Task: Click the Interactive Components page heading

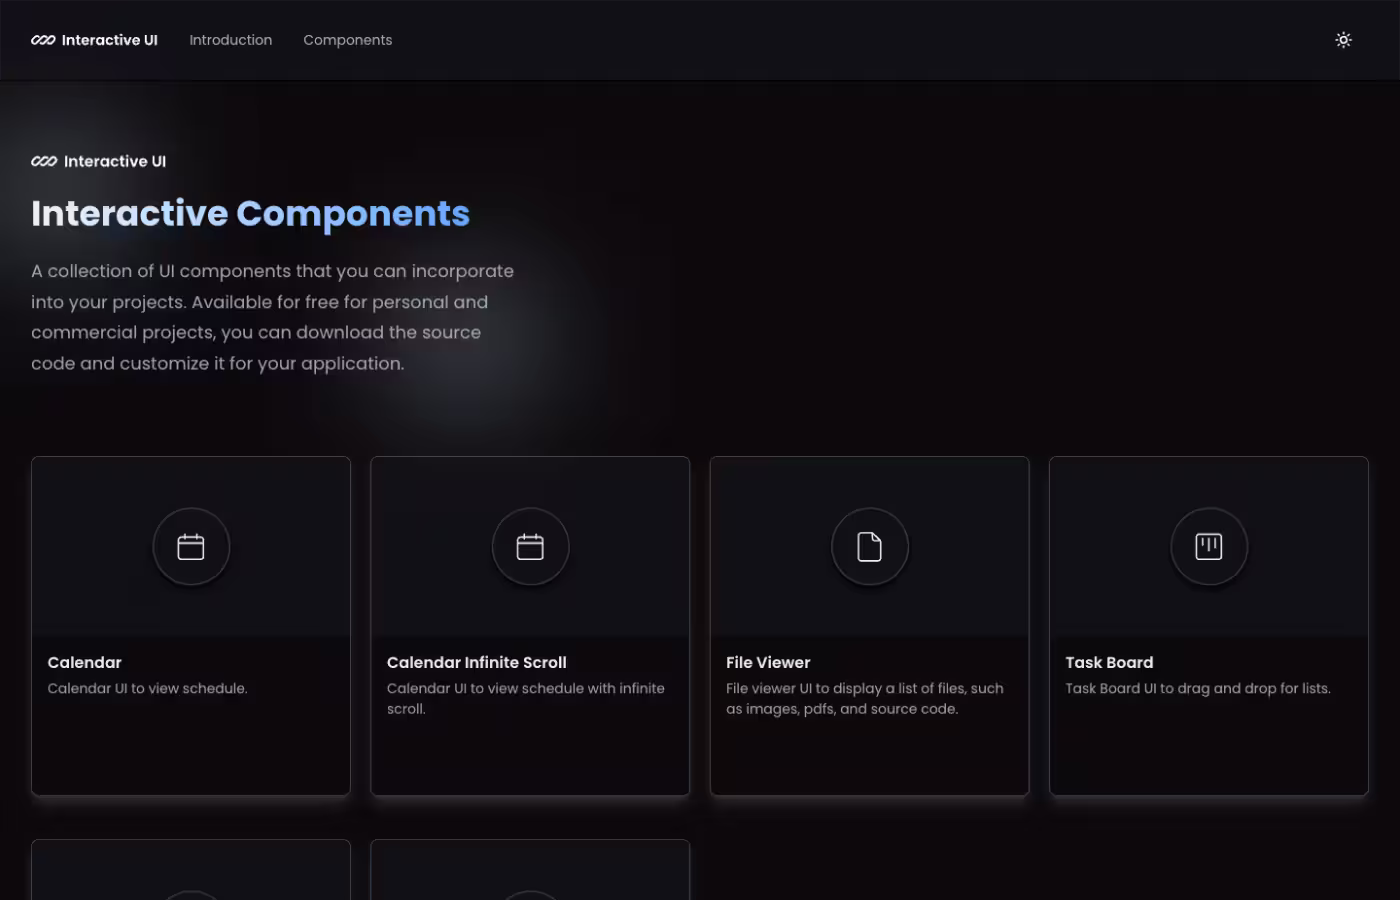Action: tap(250, 213)
